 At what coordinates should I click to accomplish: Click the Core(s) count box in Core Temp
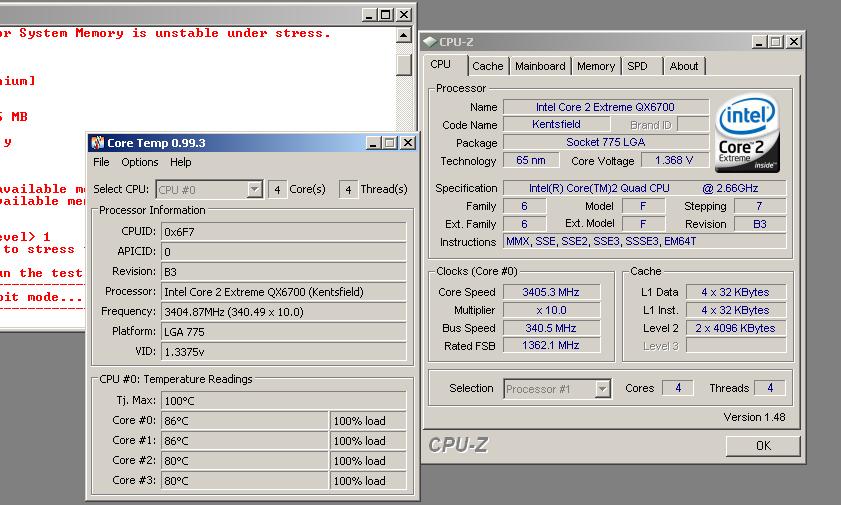(x=277, y=189)
